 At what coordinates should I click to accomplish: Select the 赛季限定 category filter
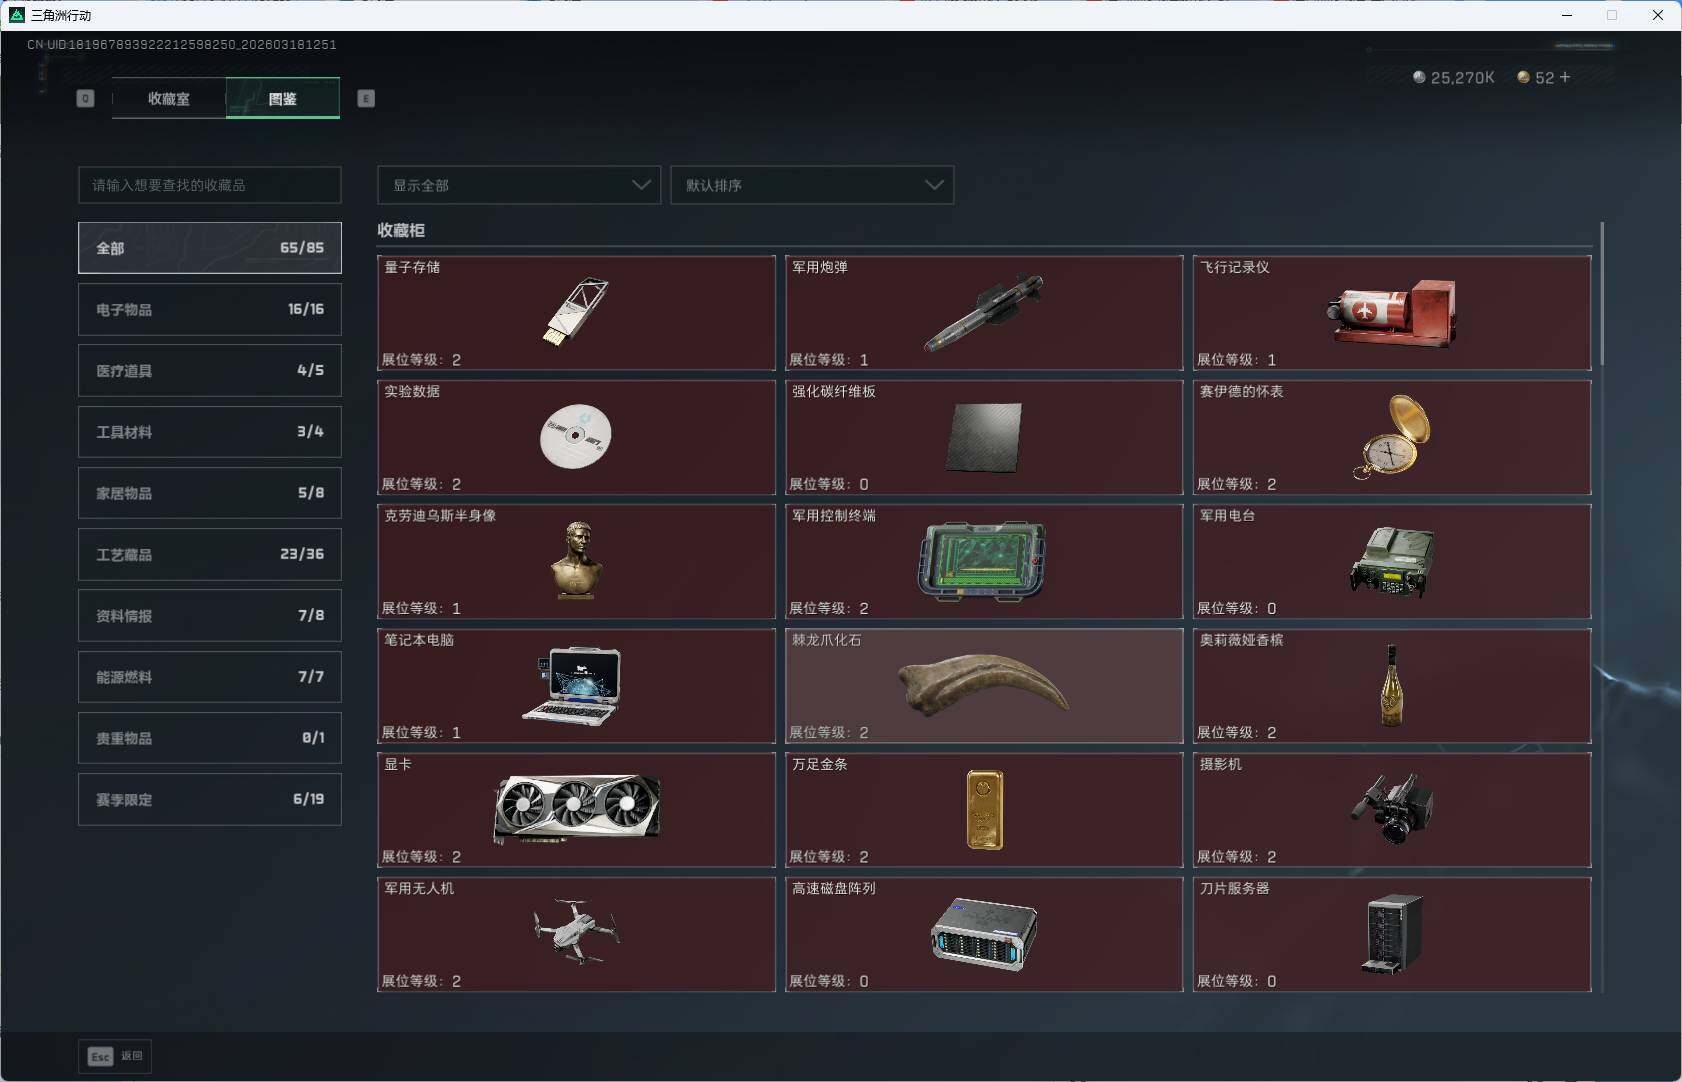click(x=210, y=799)
